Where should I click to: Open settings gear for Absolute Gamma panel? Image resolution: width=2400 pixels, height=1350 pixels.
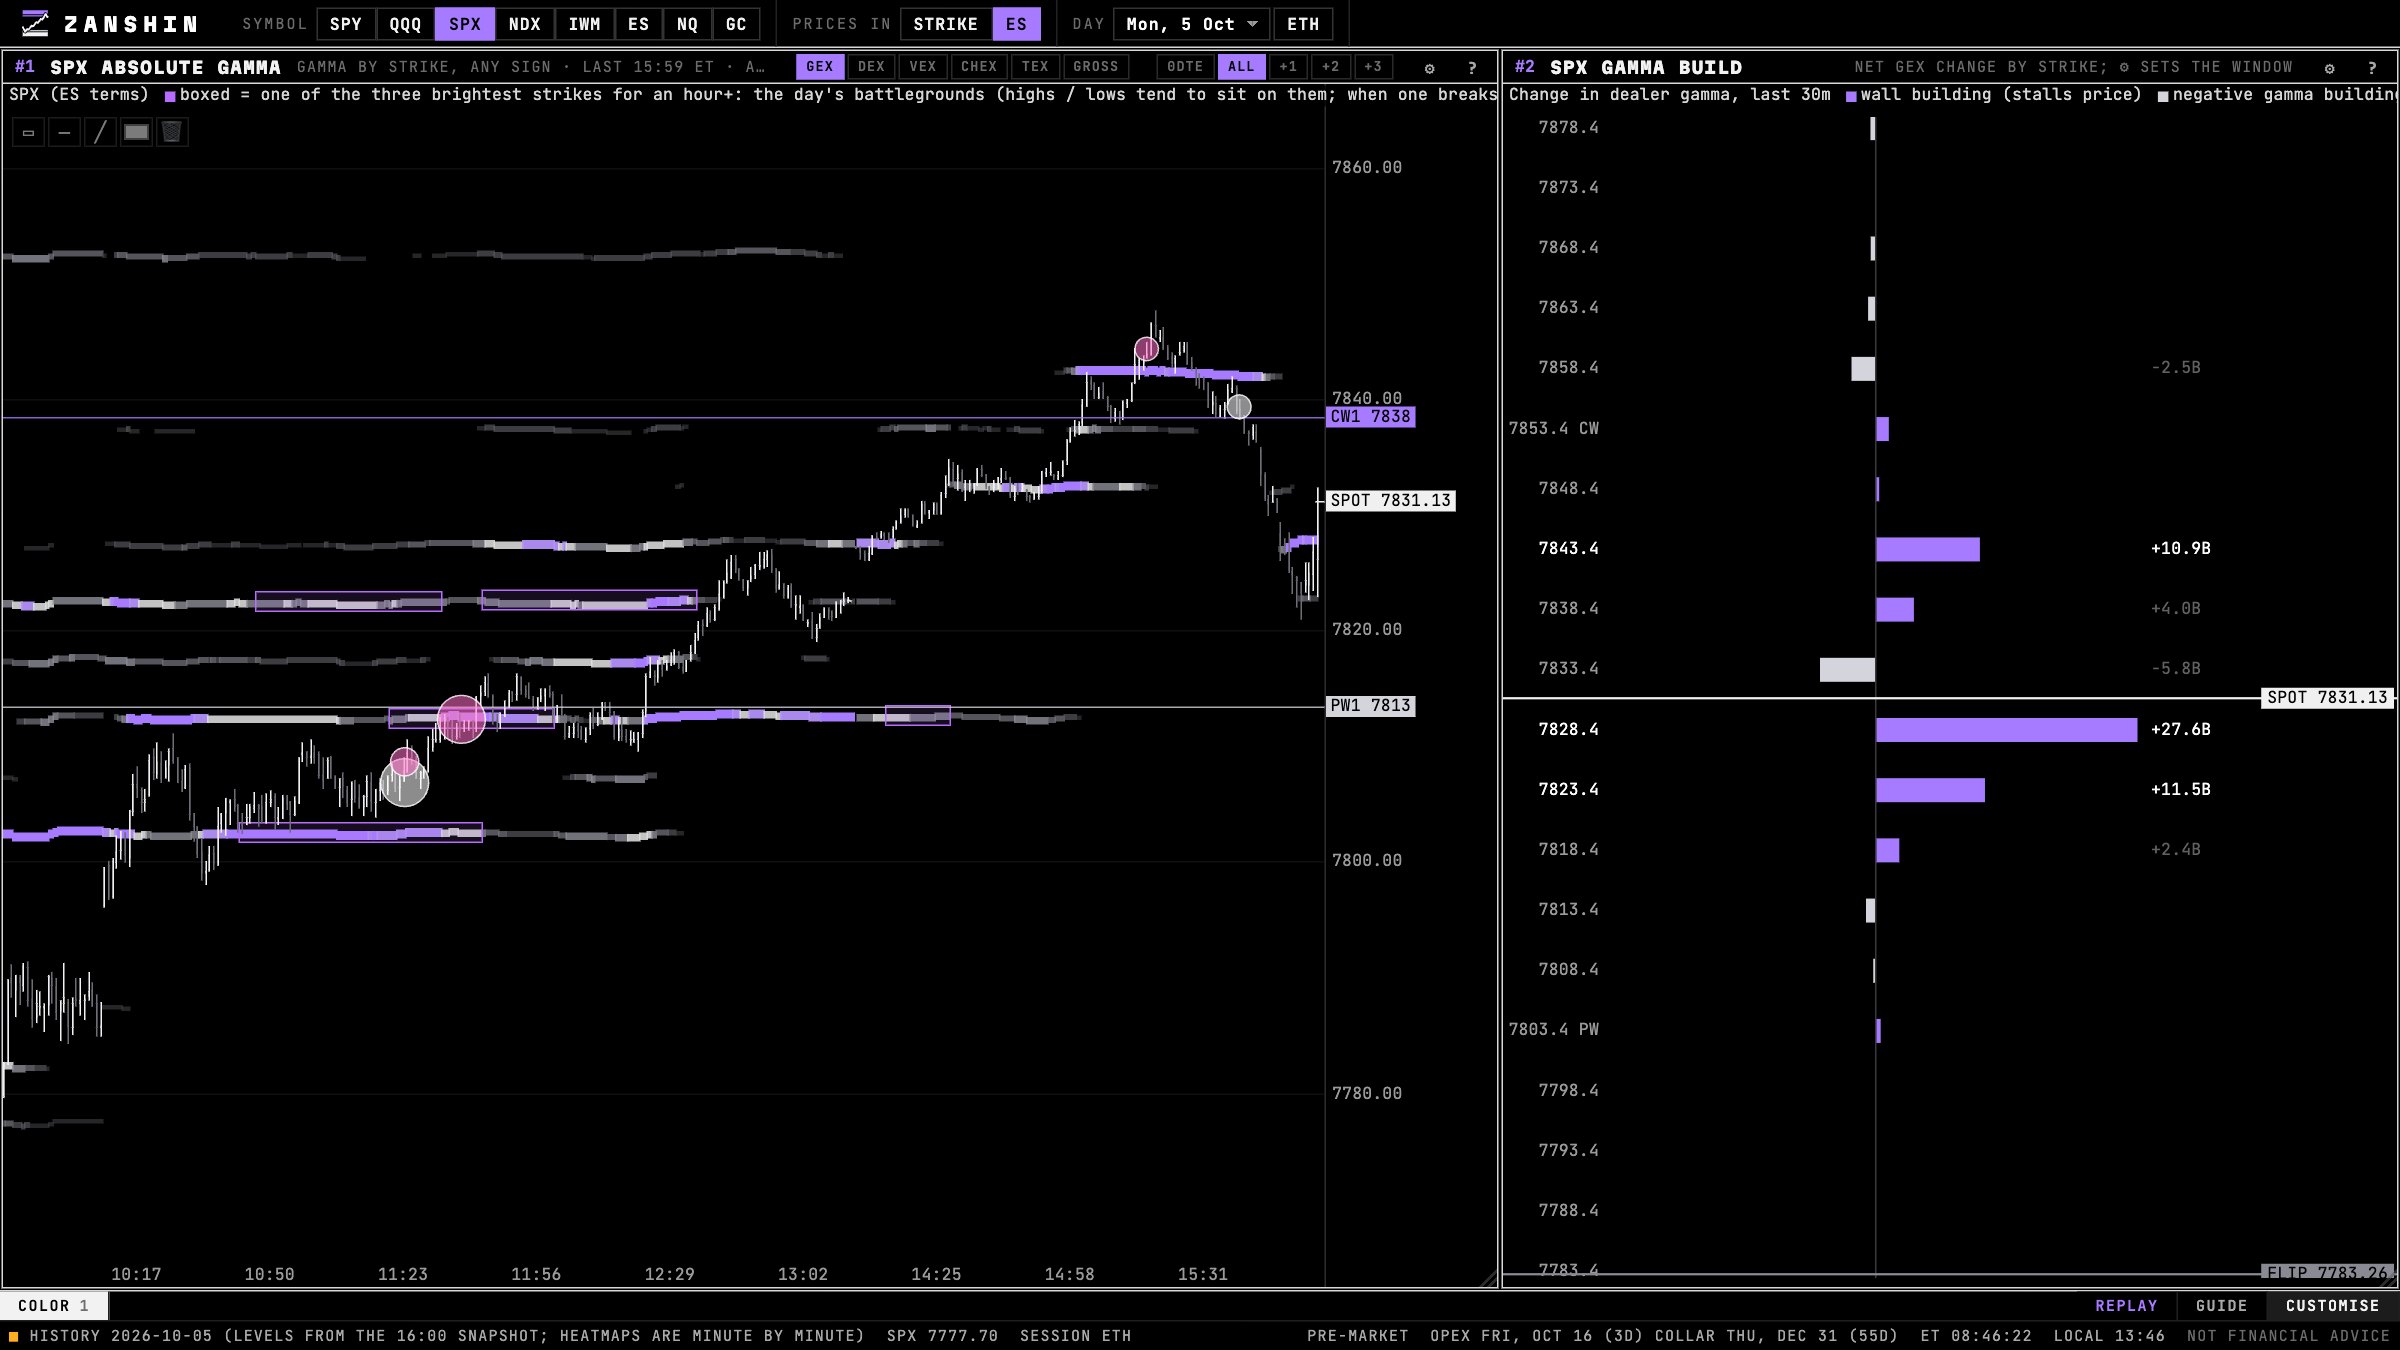1429,68
